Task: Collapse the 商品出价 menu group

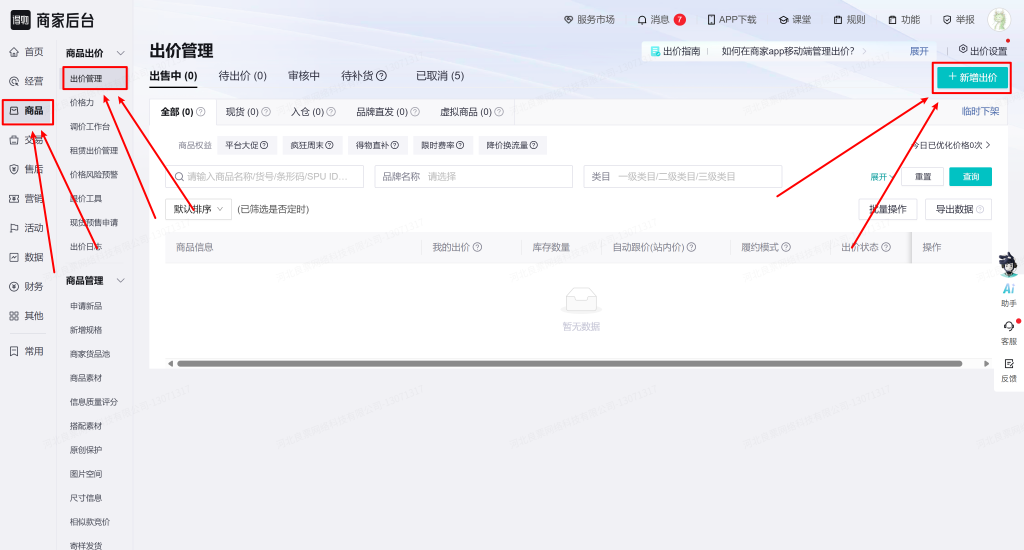Action: click(121, 53)
